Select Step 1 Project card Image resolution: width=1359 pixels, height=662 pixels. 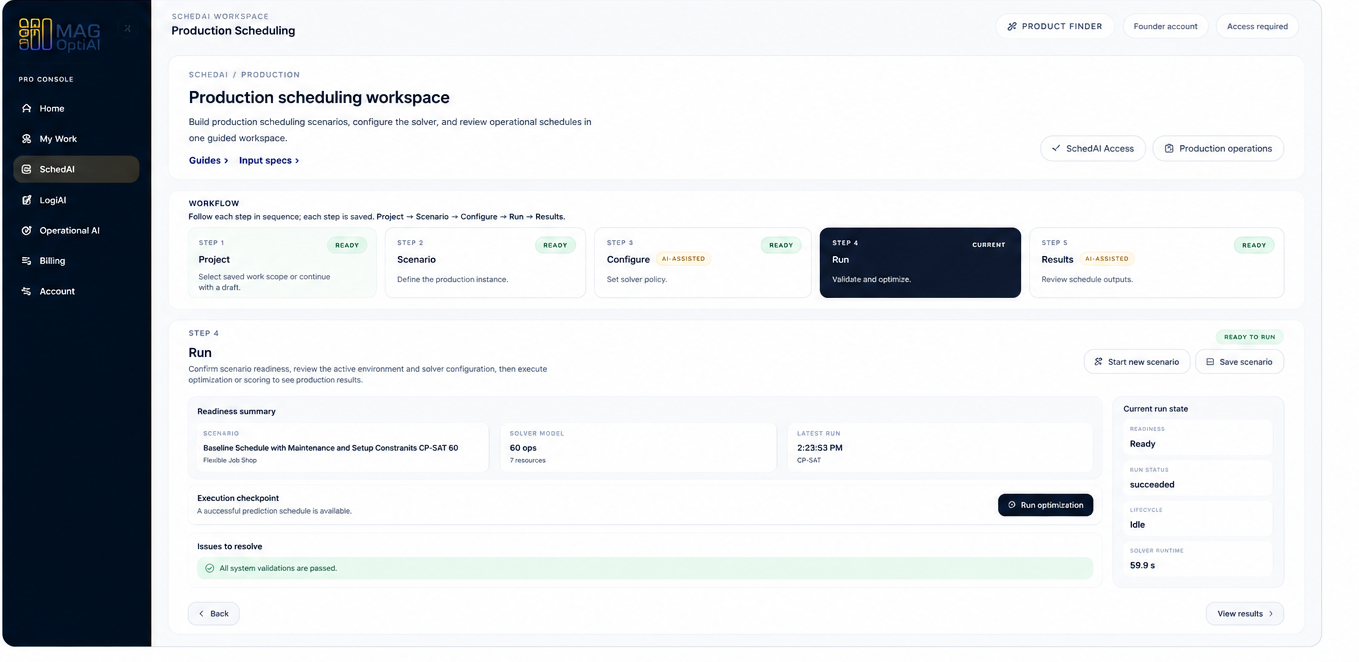(x=282, y=263)
